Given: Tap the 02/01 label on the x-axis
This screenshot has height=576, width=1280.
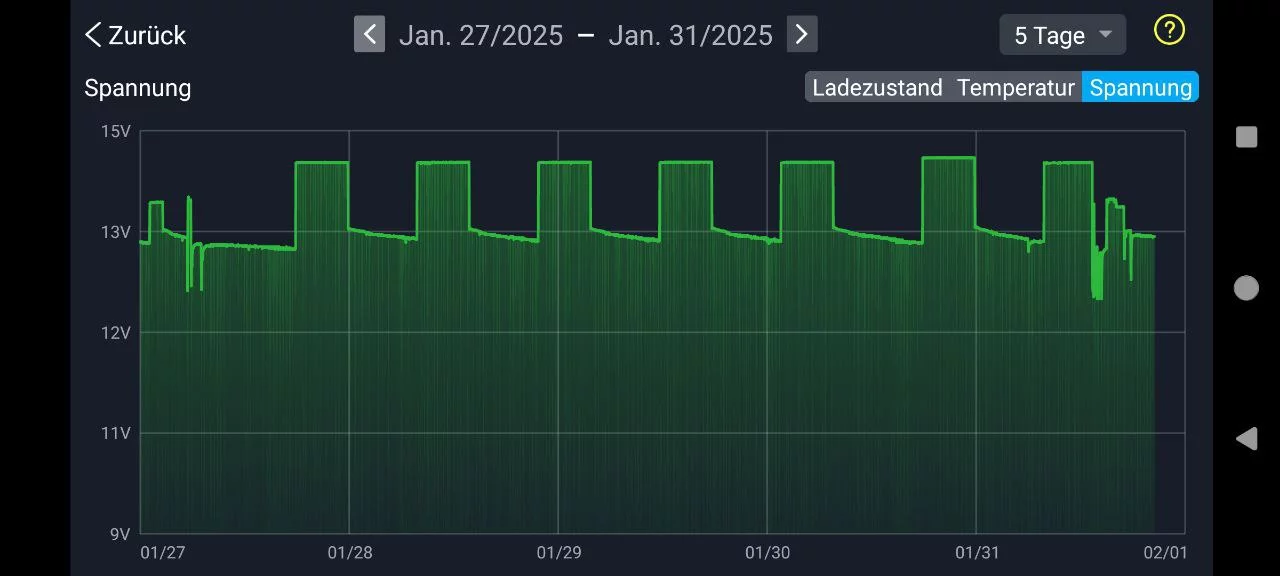Looking at the screenshot, I should pos(1165,553).
